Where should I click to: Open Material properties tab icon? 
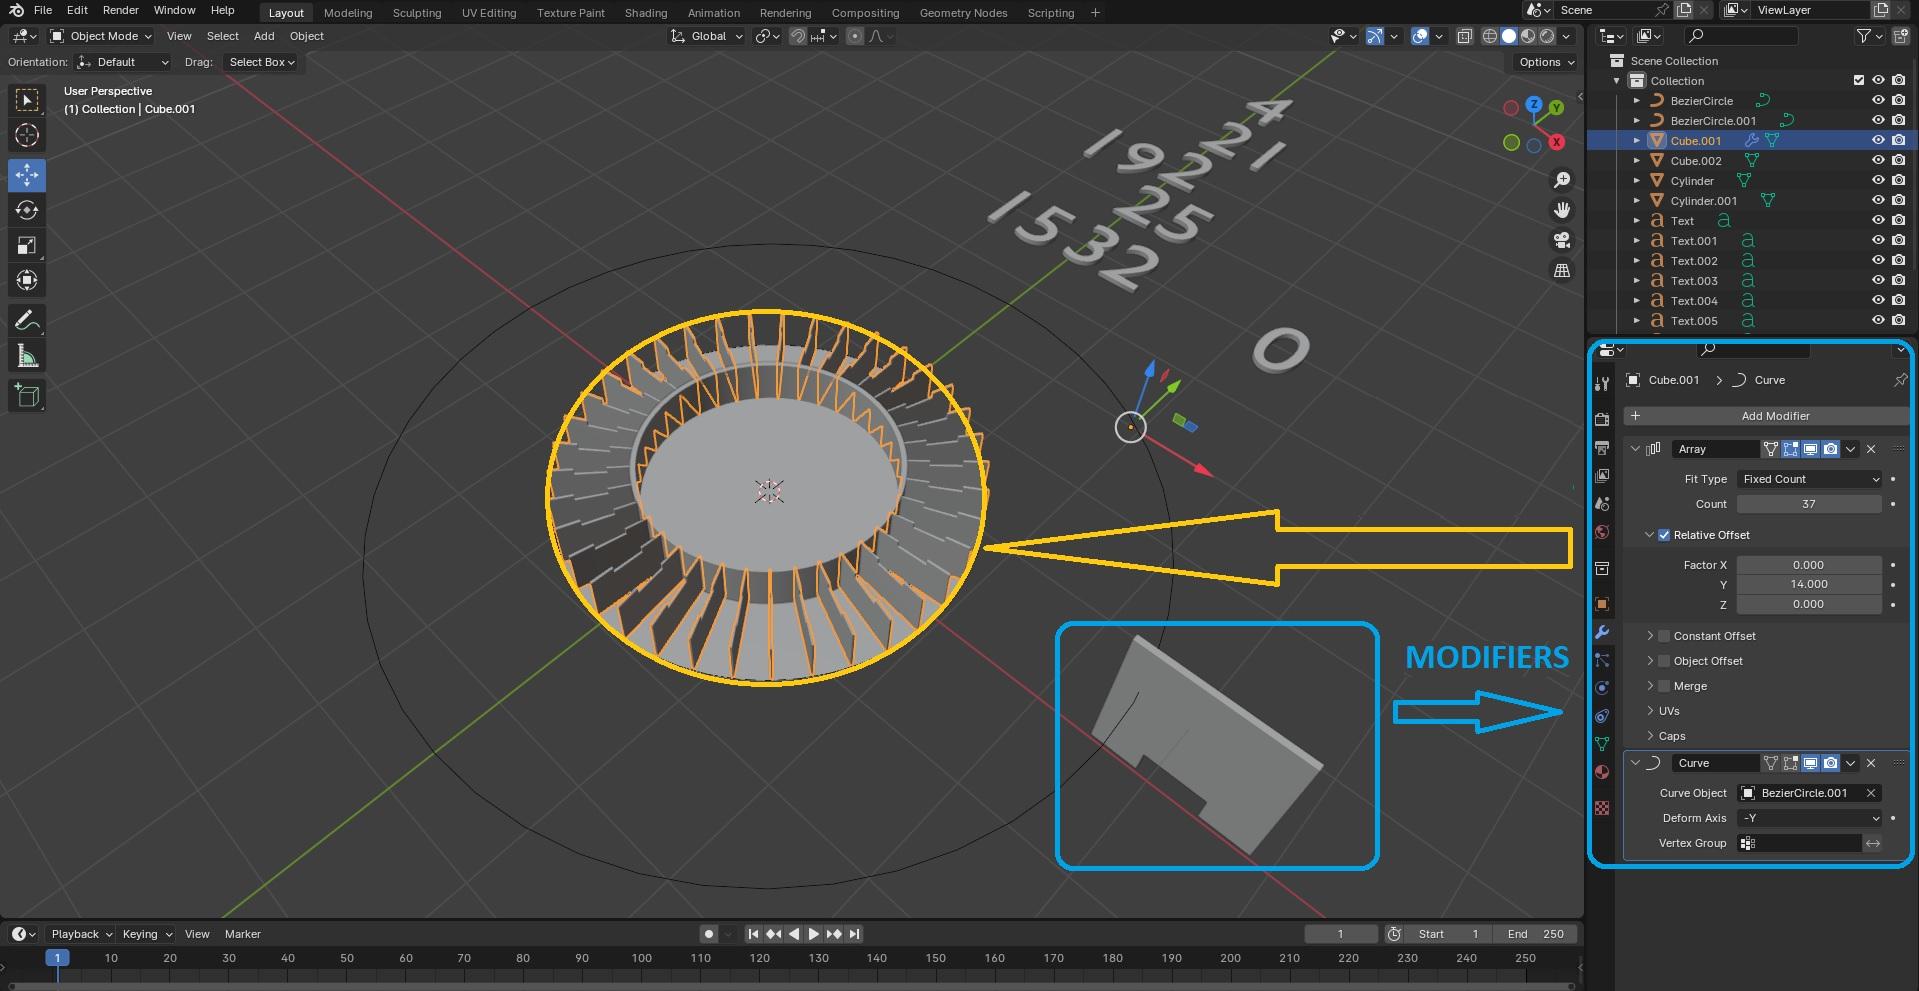pos(1602,772)
